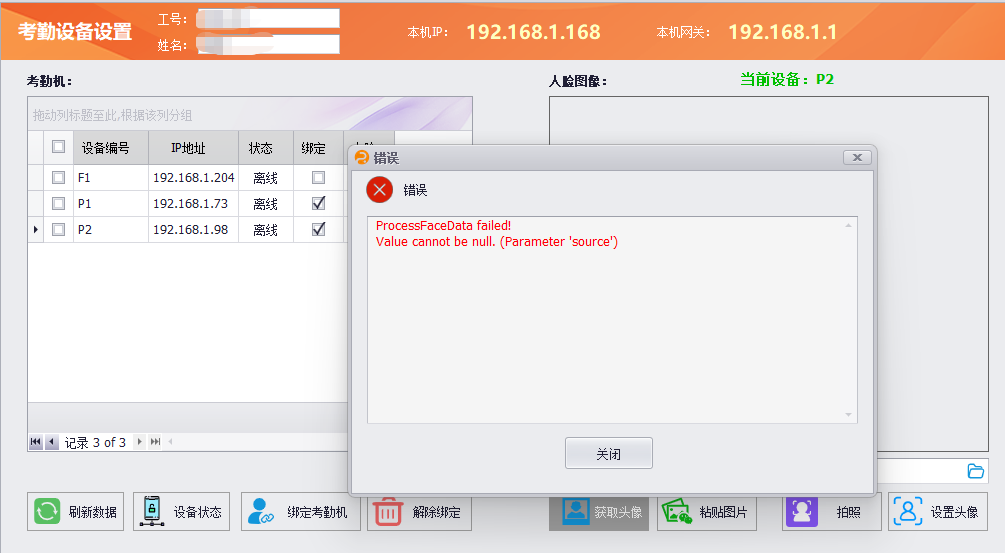Click the 拍照 purple camera icon

click(x=802, y=512)
